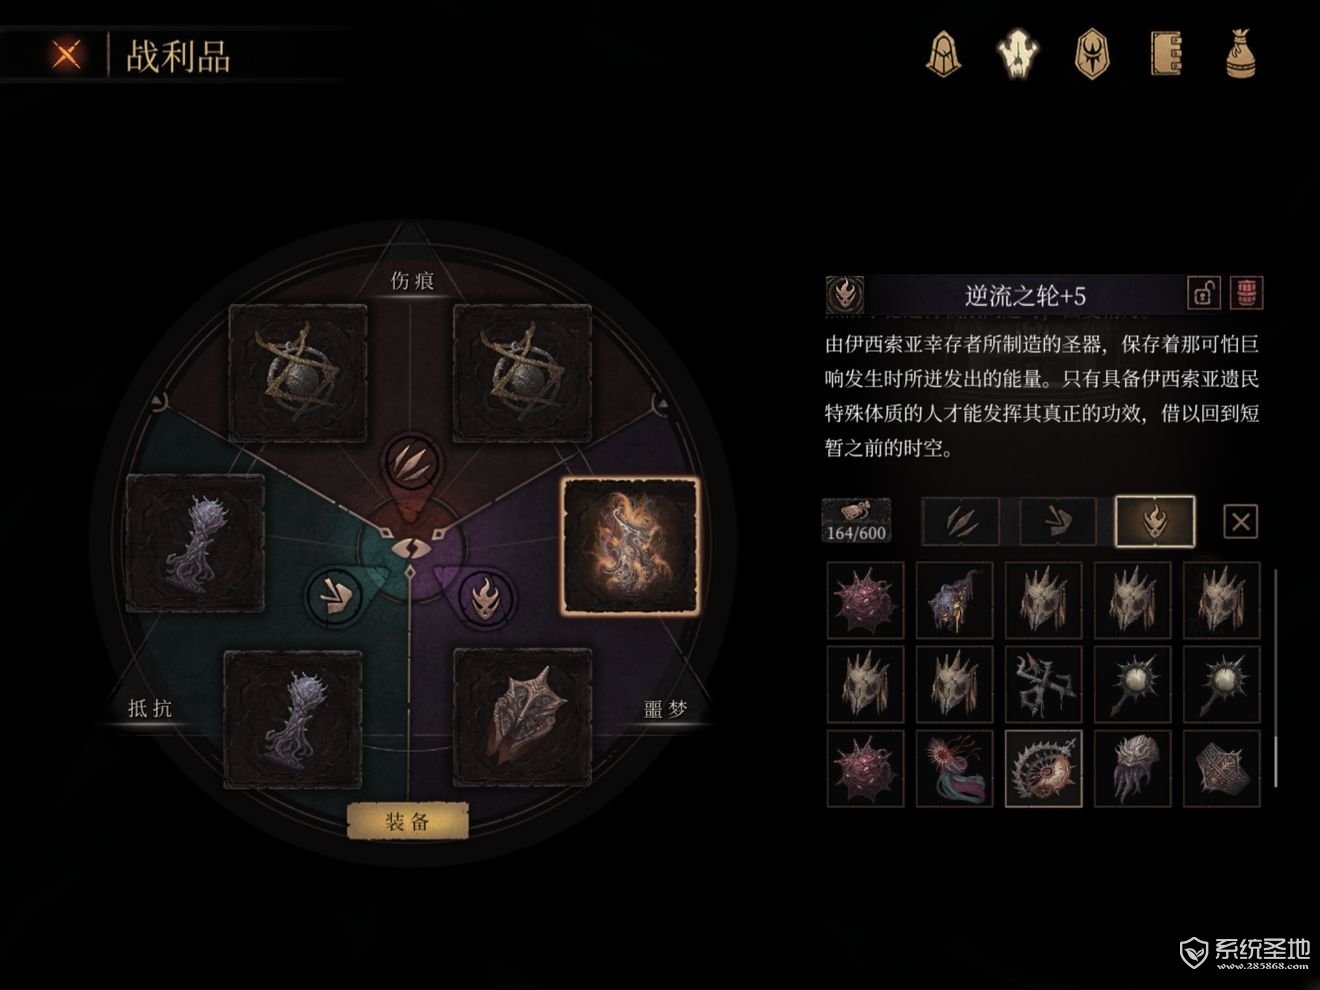The image size is (1320, 990).
Task: Switch to the claw scar filter tab
Action: [960, 521]
